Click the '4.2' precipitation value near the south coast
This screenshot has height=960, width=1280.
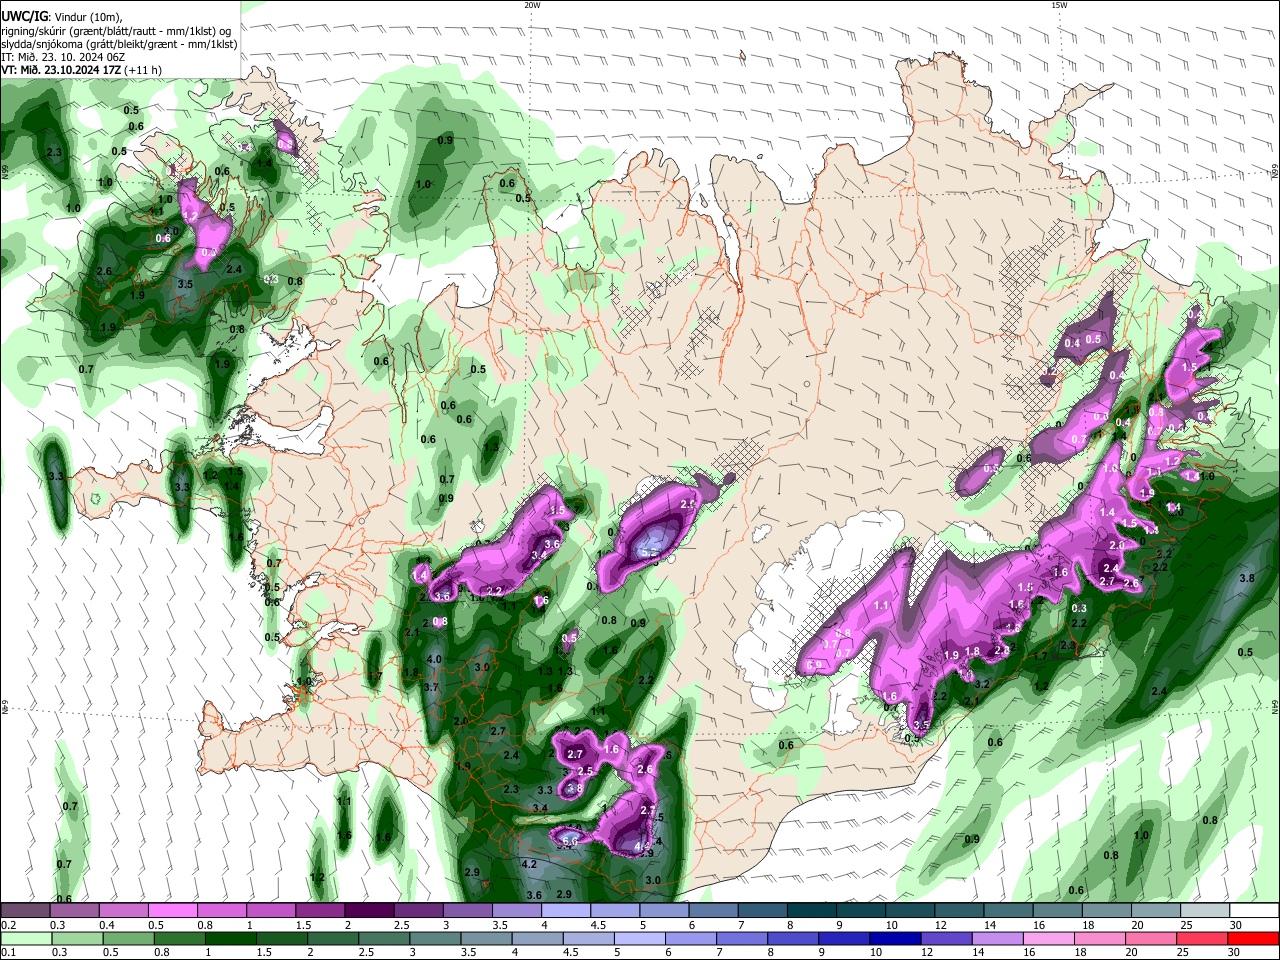click(x=530, y=865)
